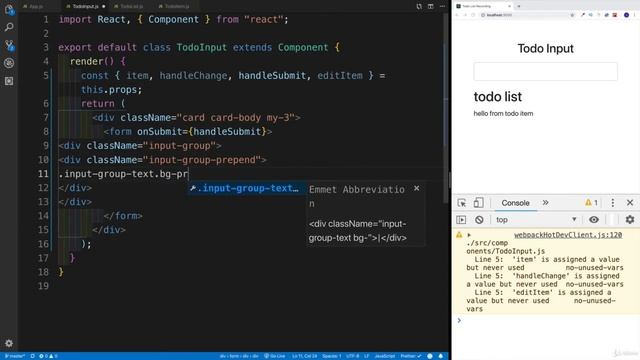
Task: Accept the .input-group-text Emmet suggestion
Action: [x=247, y=188]
